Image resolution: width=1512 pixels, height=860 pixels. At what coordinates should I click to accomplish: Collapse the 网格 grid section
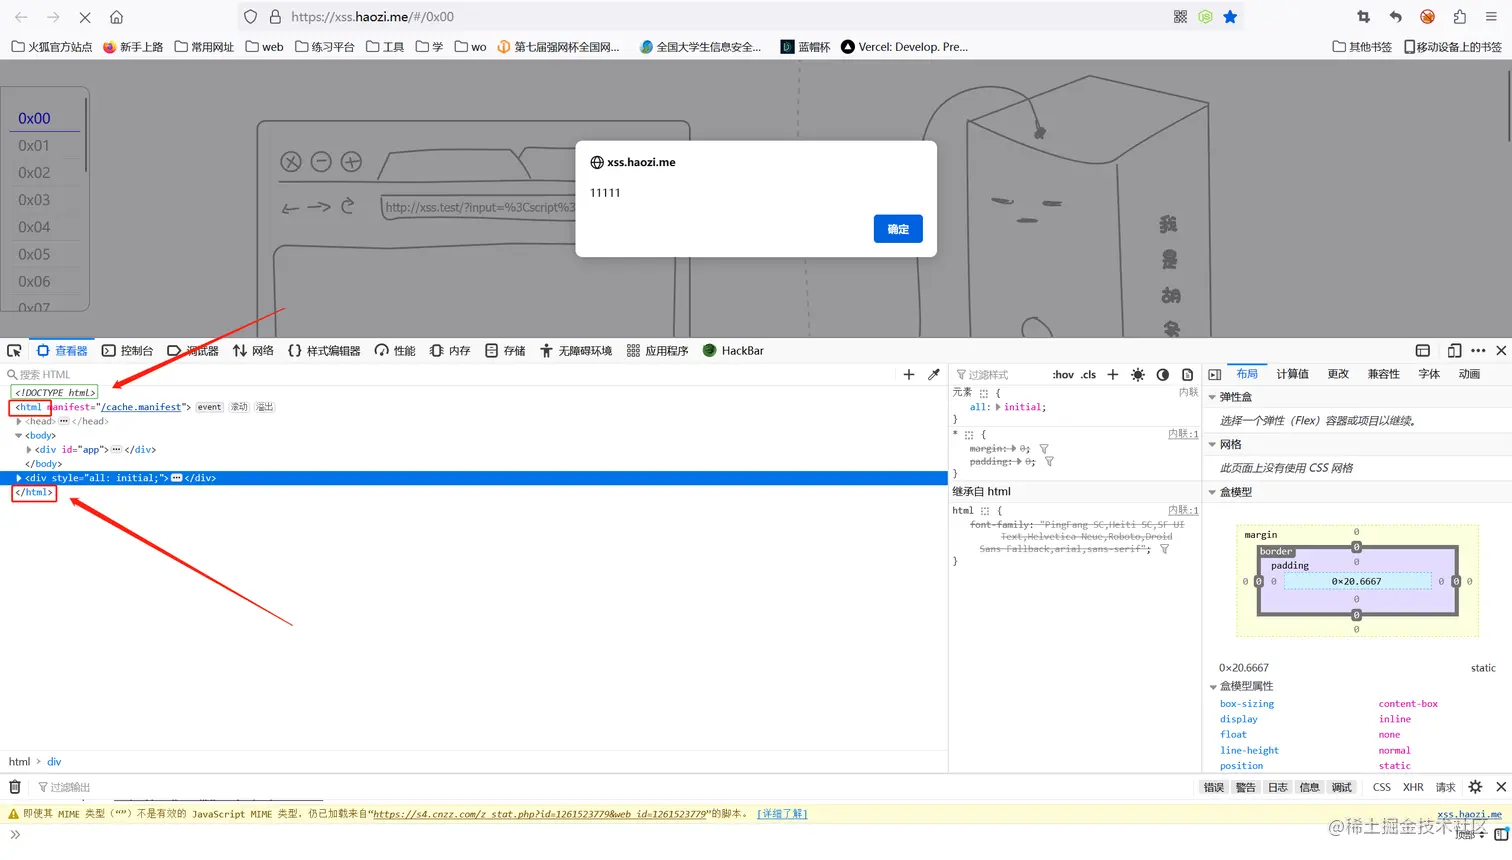click(x=1213, y=445)
